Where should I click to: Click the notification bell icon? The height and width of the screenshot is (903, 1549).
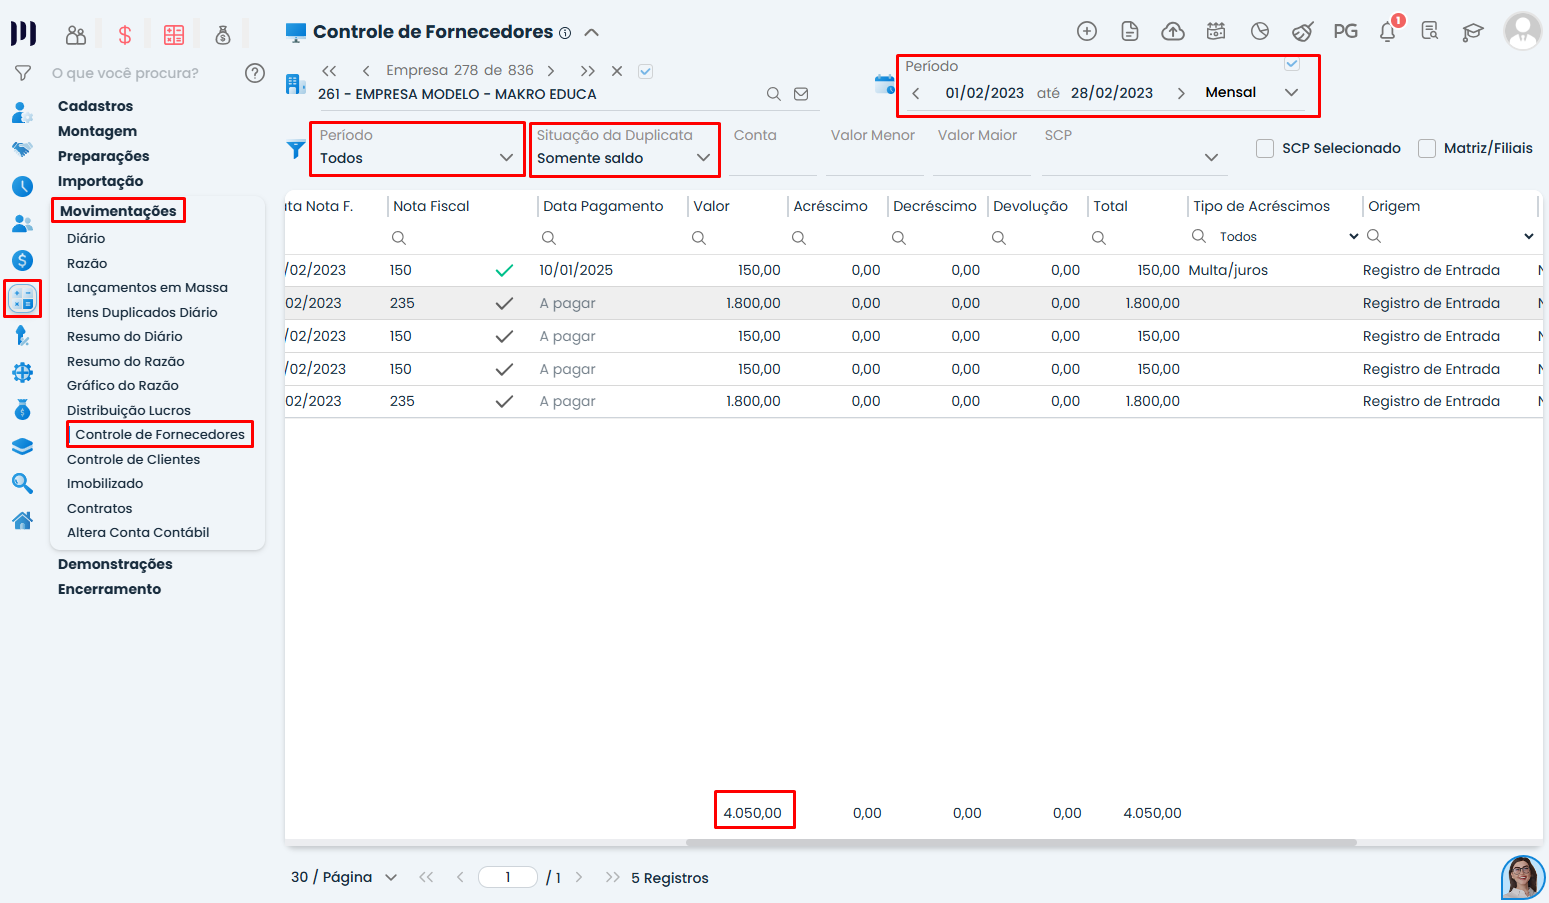tap(1388, 32)
